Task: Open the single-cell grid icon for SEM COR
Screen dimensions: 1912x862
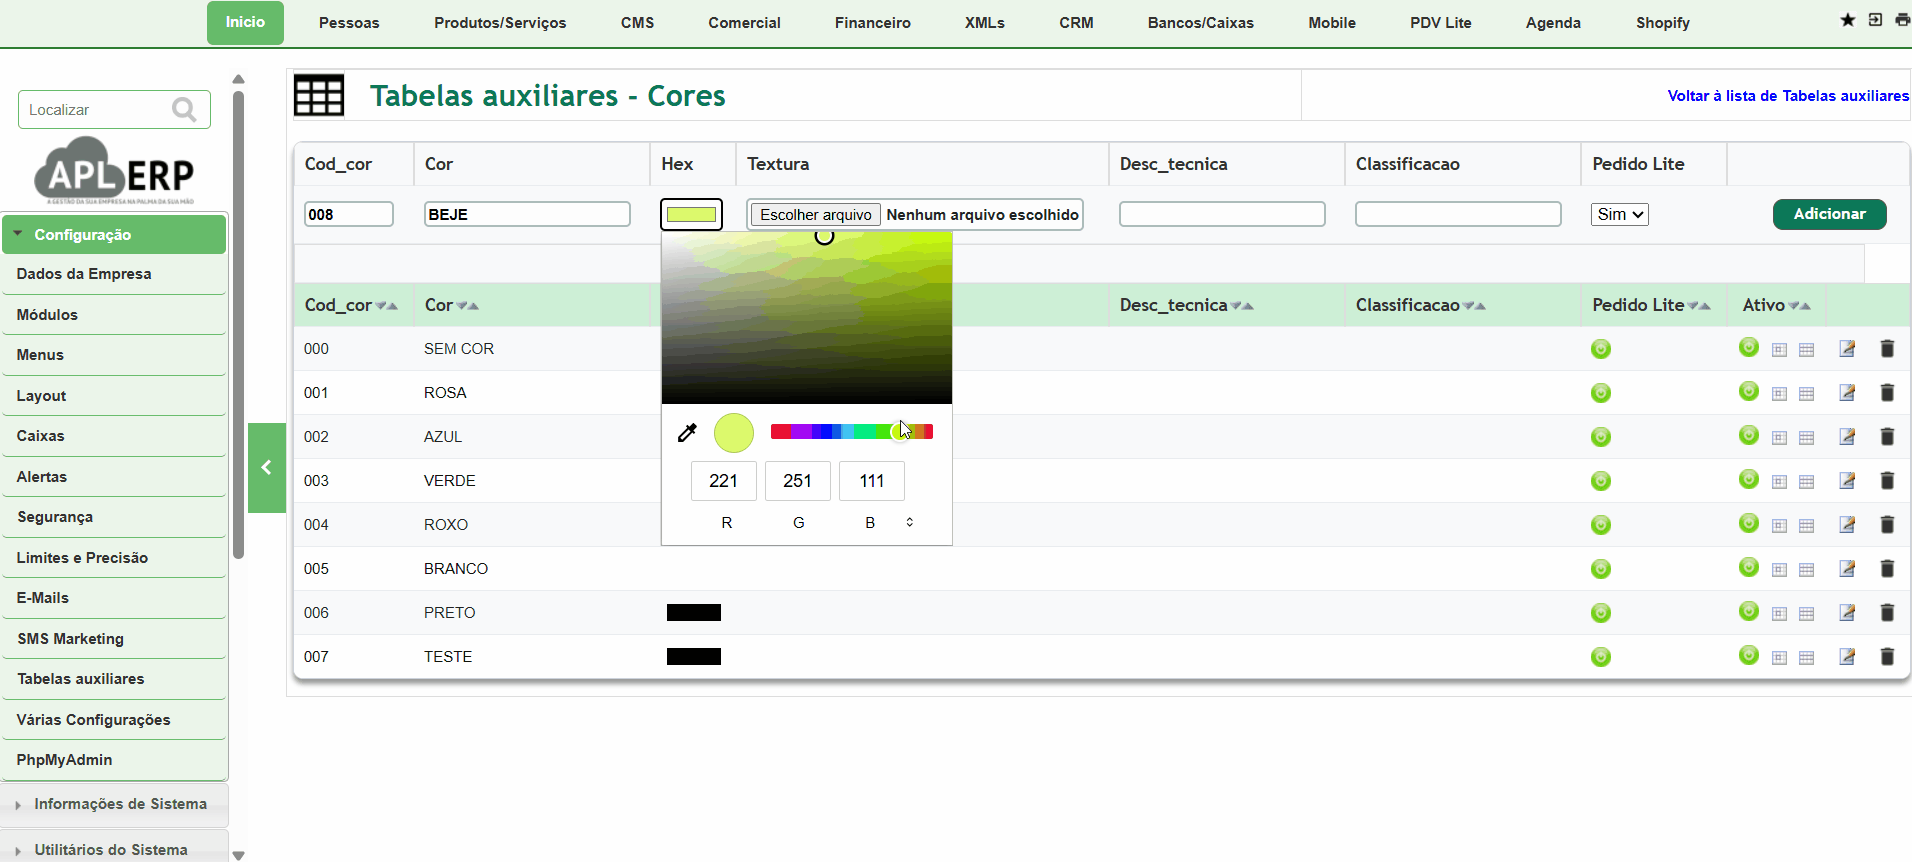Action: 1779,350
